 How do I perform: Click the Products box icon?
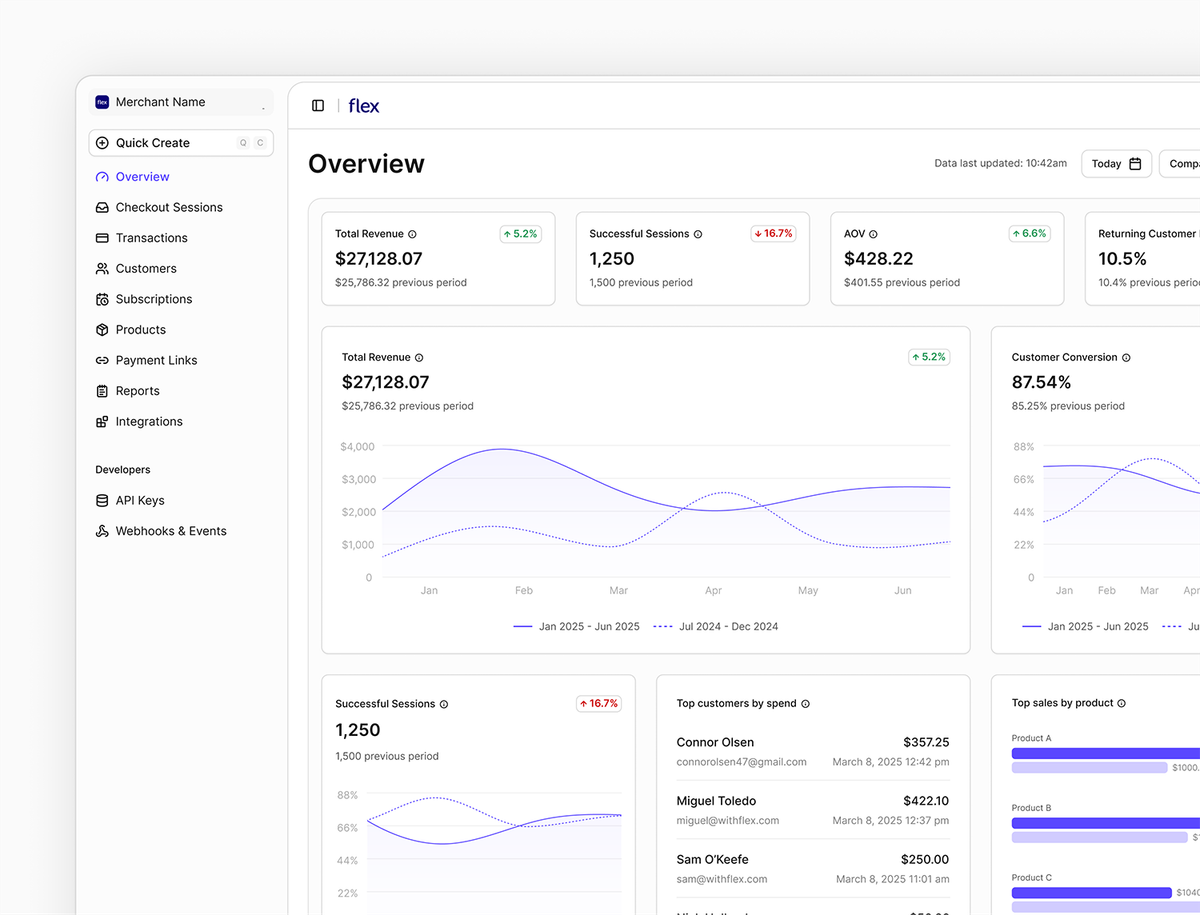point(102,330)
